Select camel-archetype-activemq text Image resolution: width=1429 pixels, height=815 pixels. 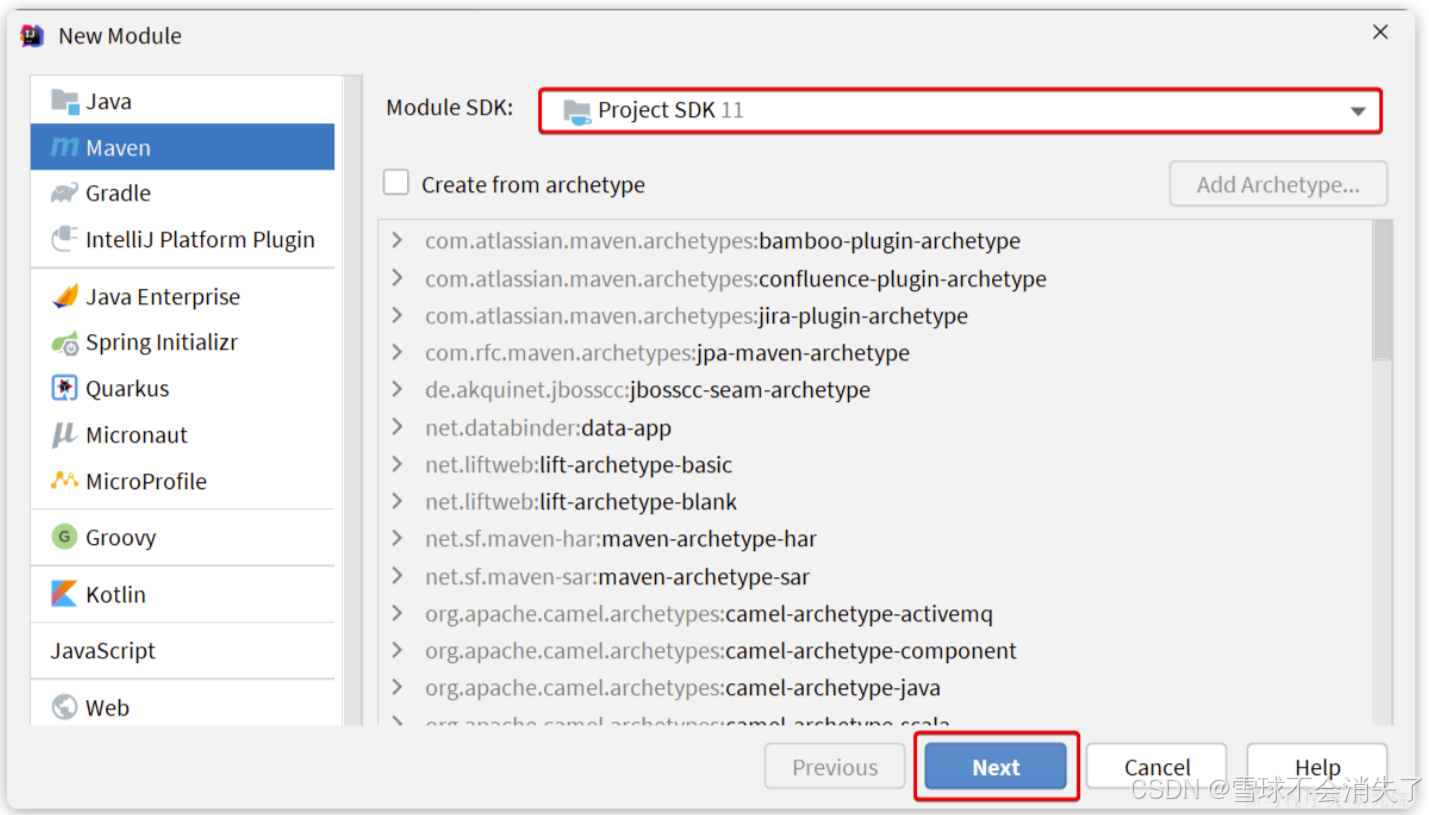pyautogui.click(x=859, y=614)
